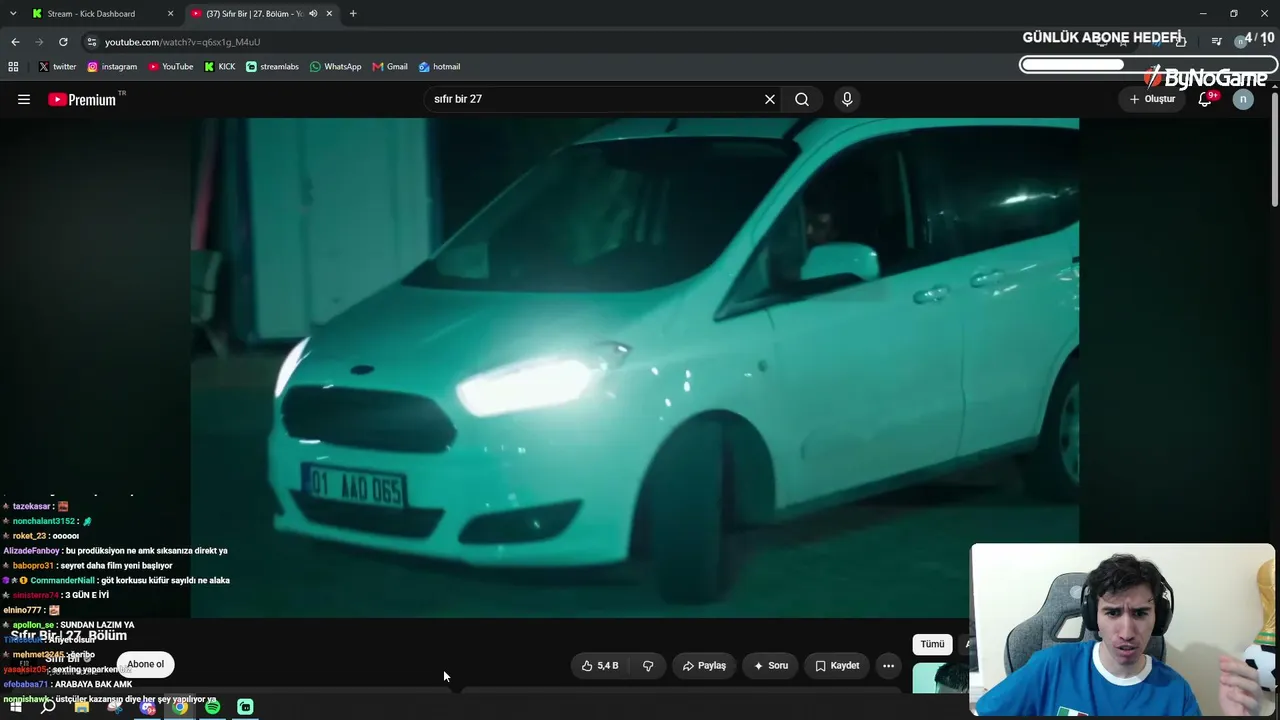Open the Oluştur create menu
1280x720 pixels.
point(1152,99)
